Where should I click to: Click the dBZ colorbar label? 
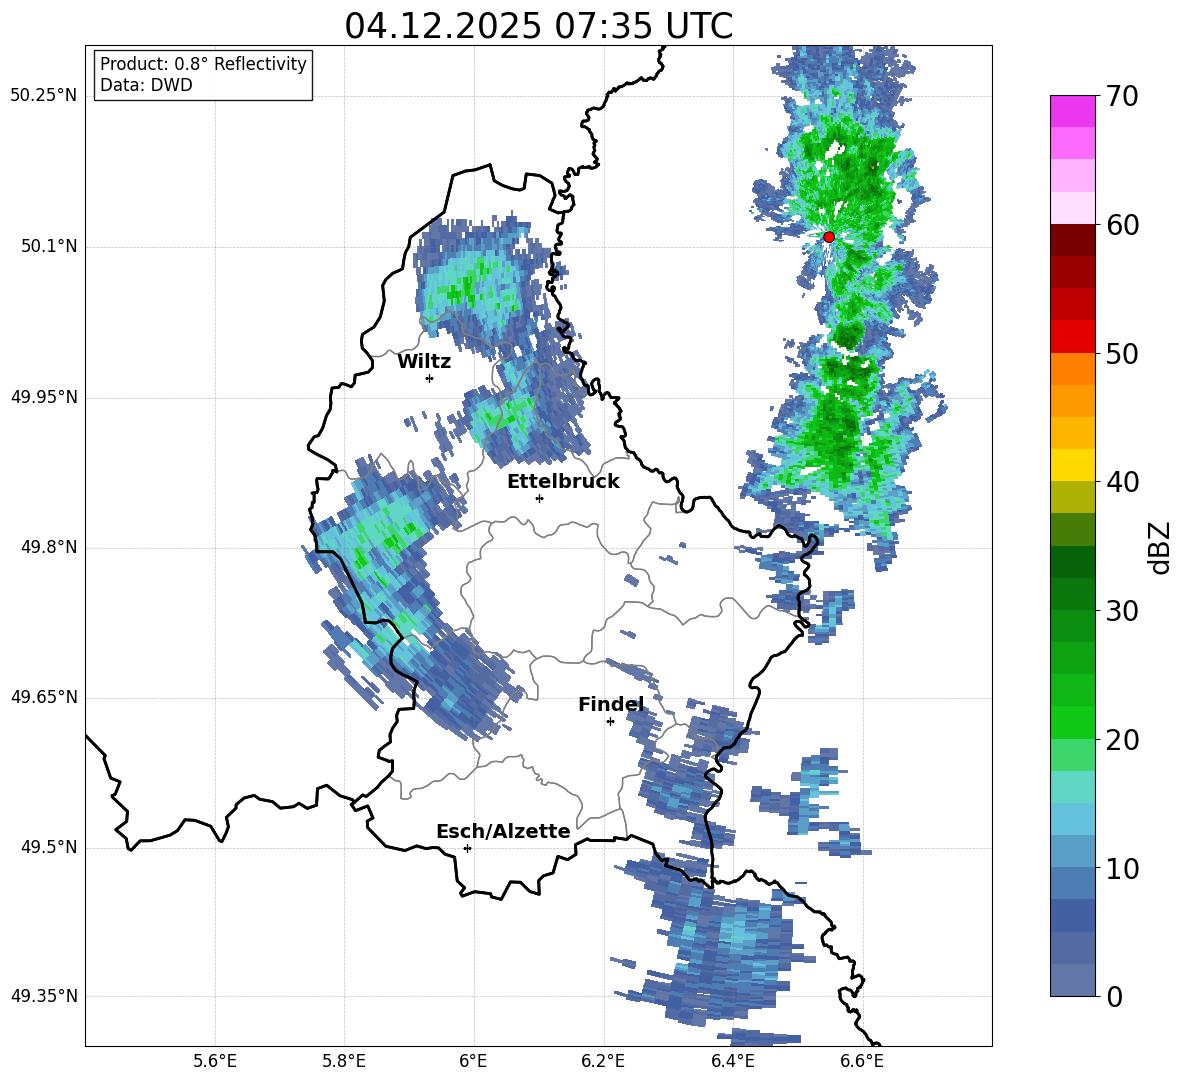coord(1161,547)
